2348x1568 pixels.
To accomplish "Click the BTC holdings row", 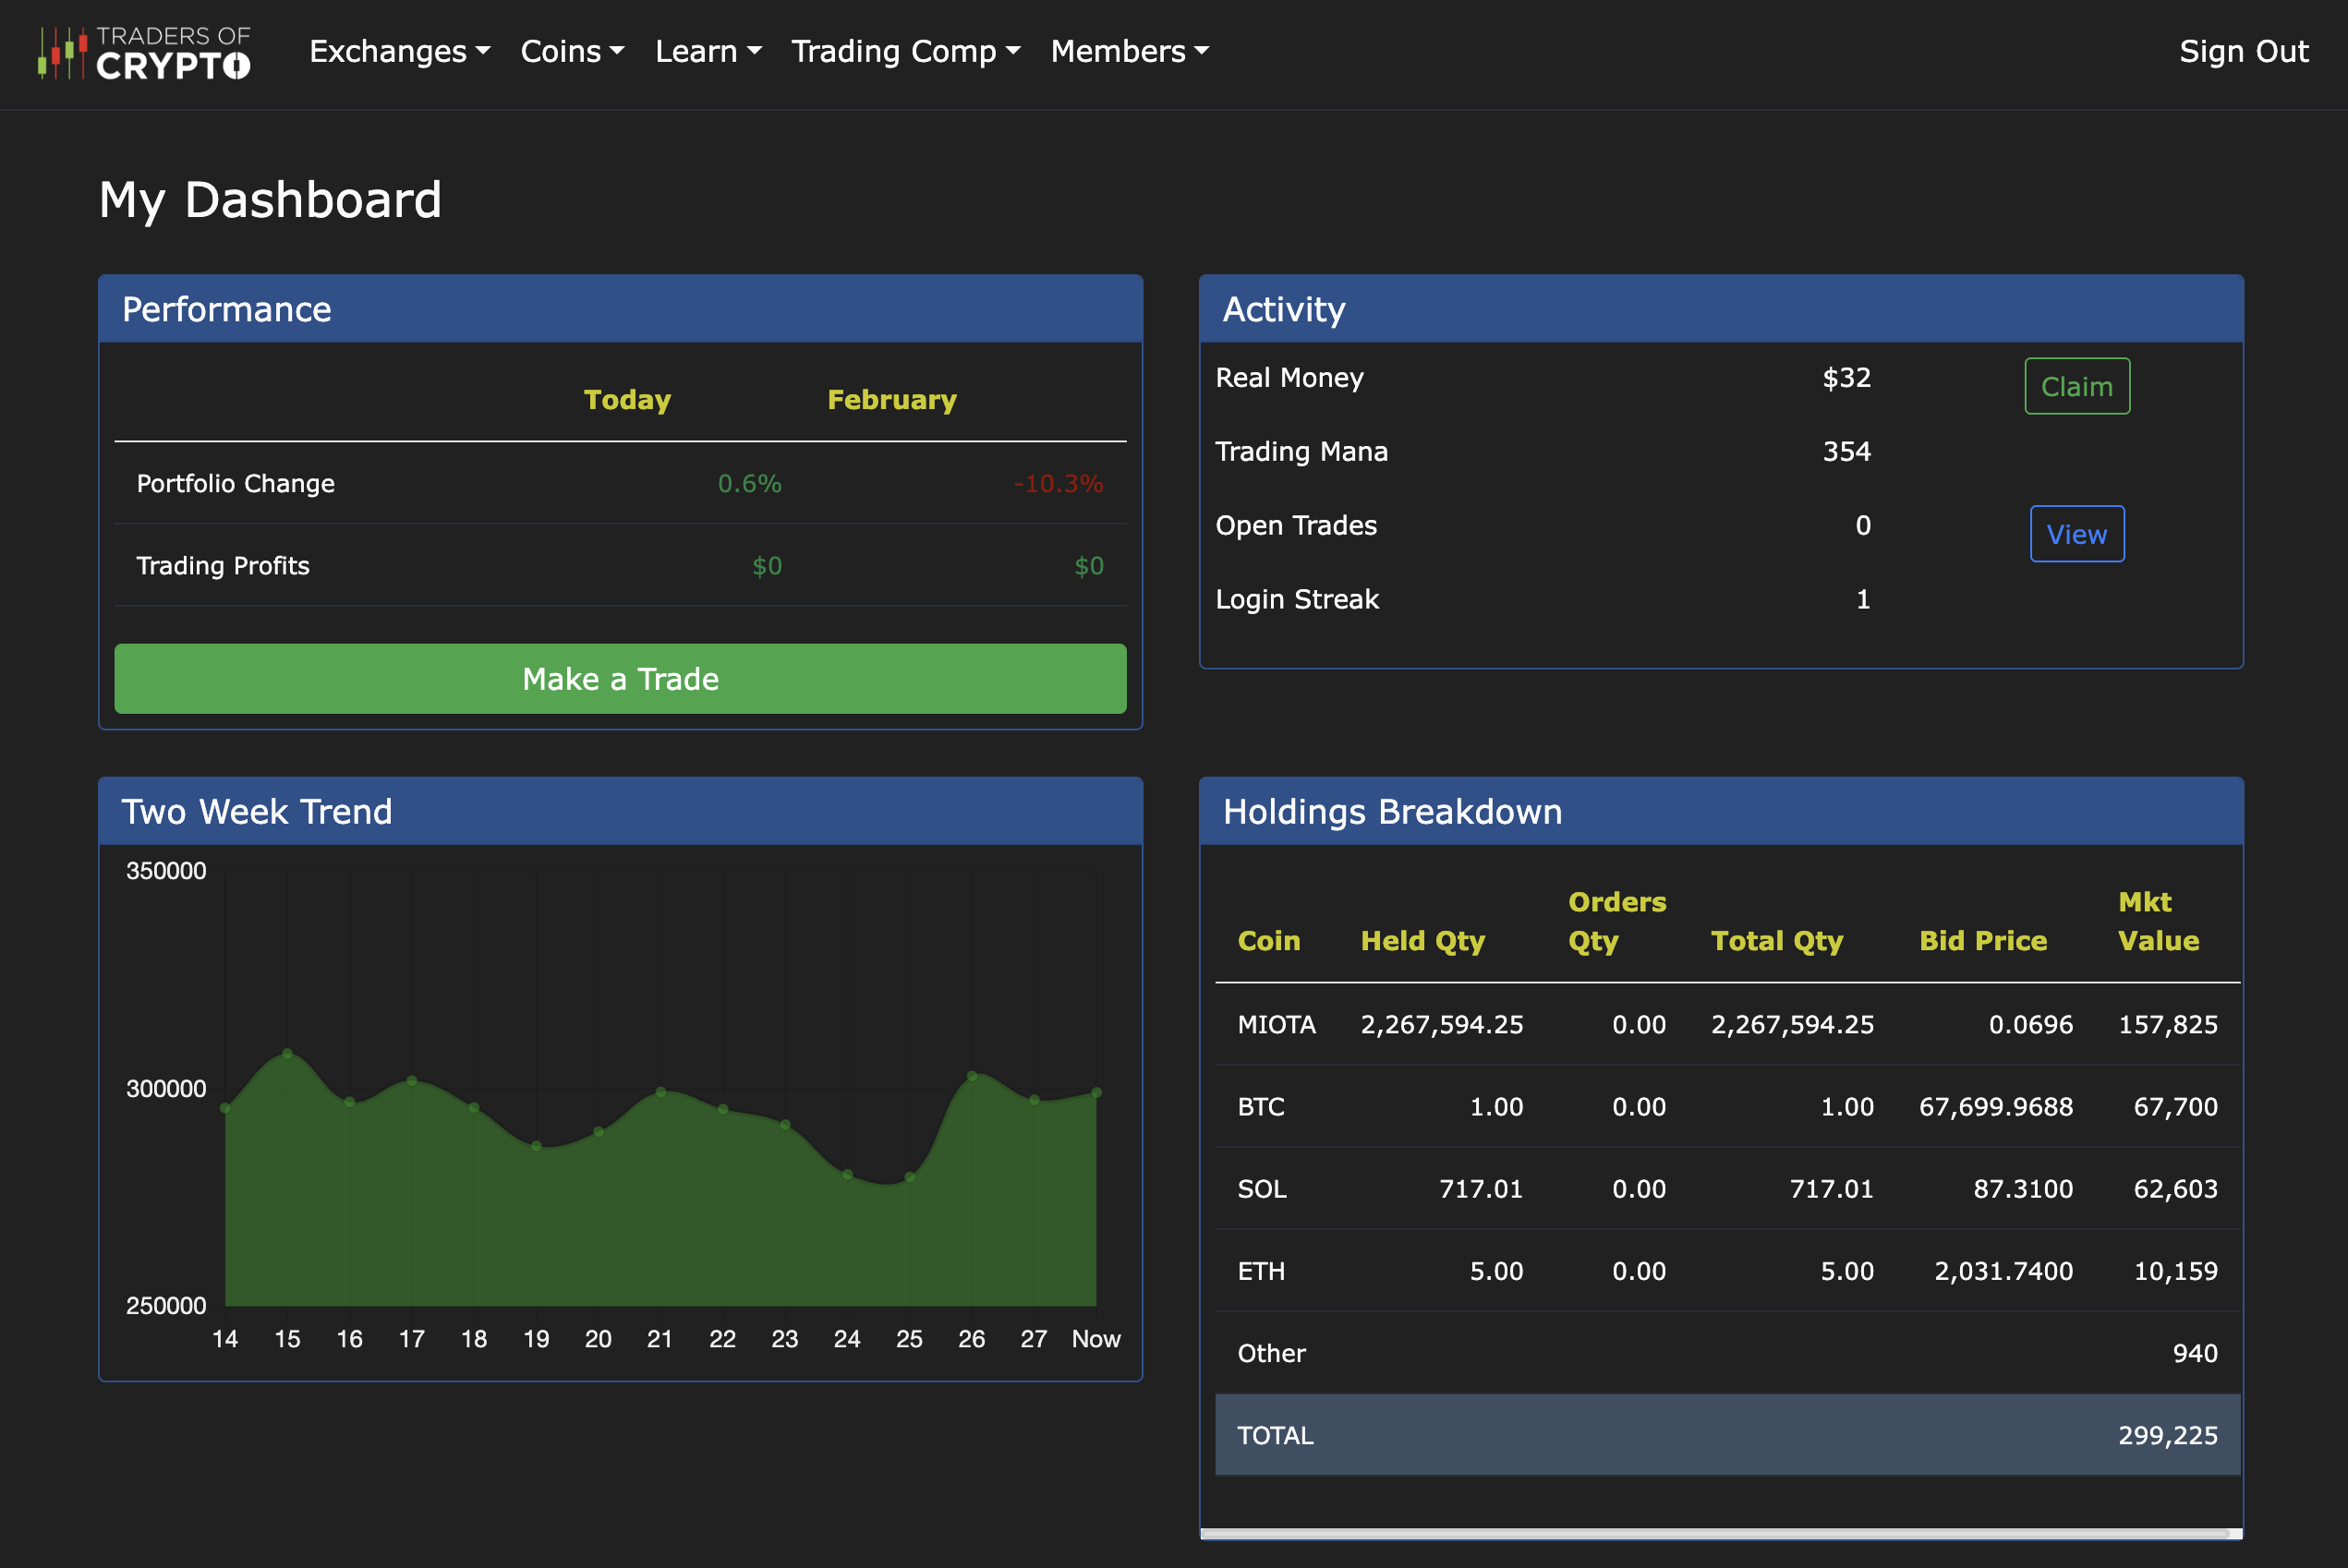I will pyautogui.click(x=1722, y=1107).
